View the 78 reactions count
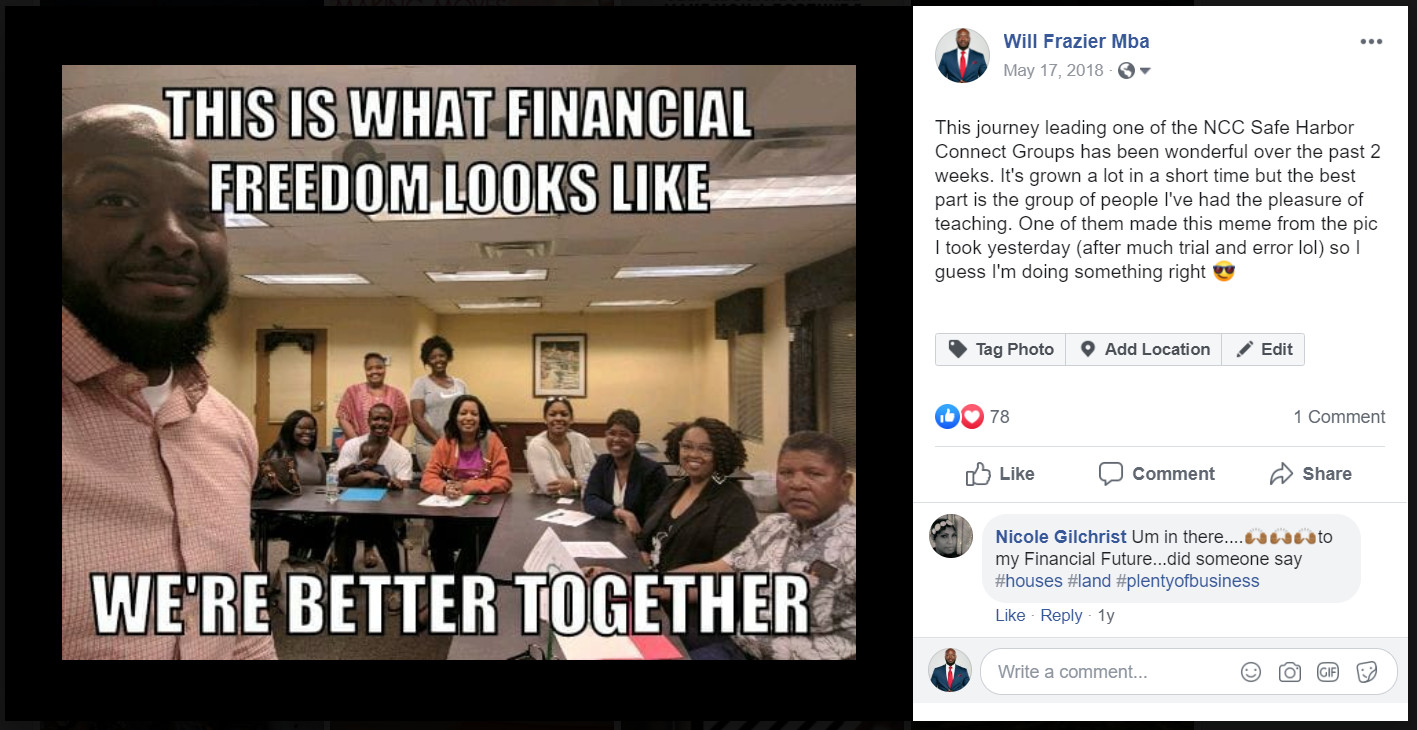This screenshot has width=1417, height=730. (999, 417)
